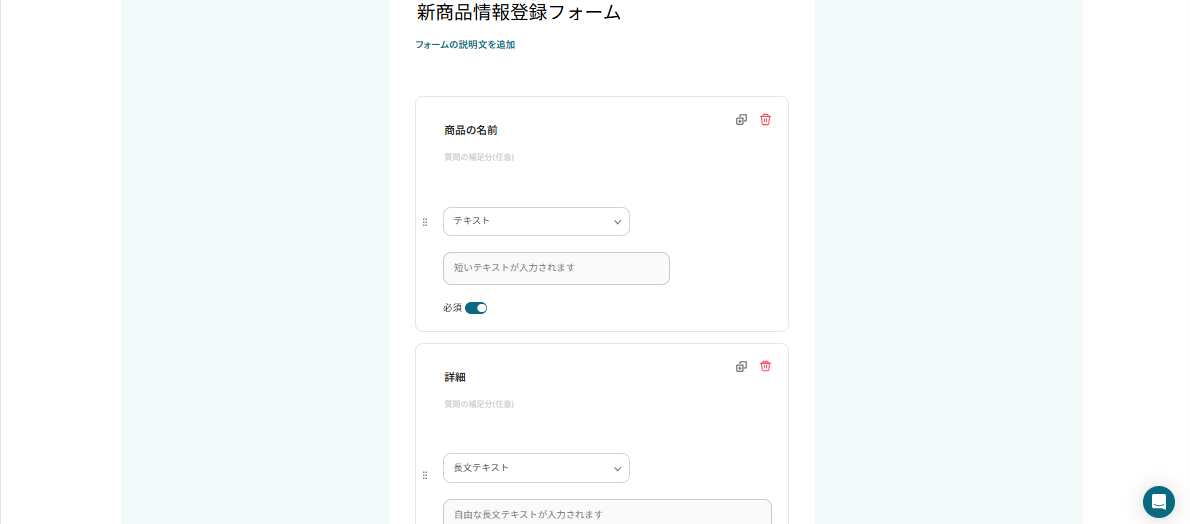1190x524 pixels.
Task: Delete the 詳細 question with trash icon
Action: tap(765, 367)
